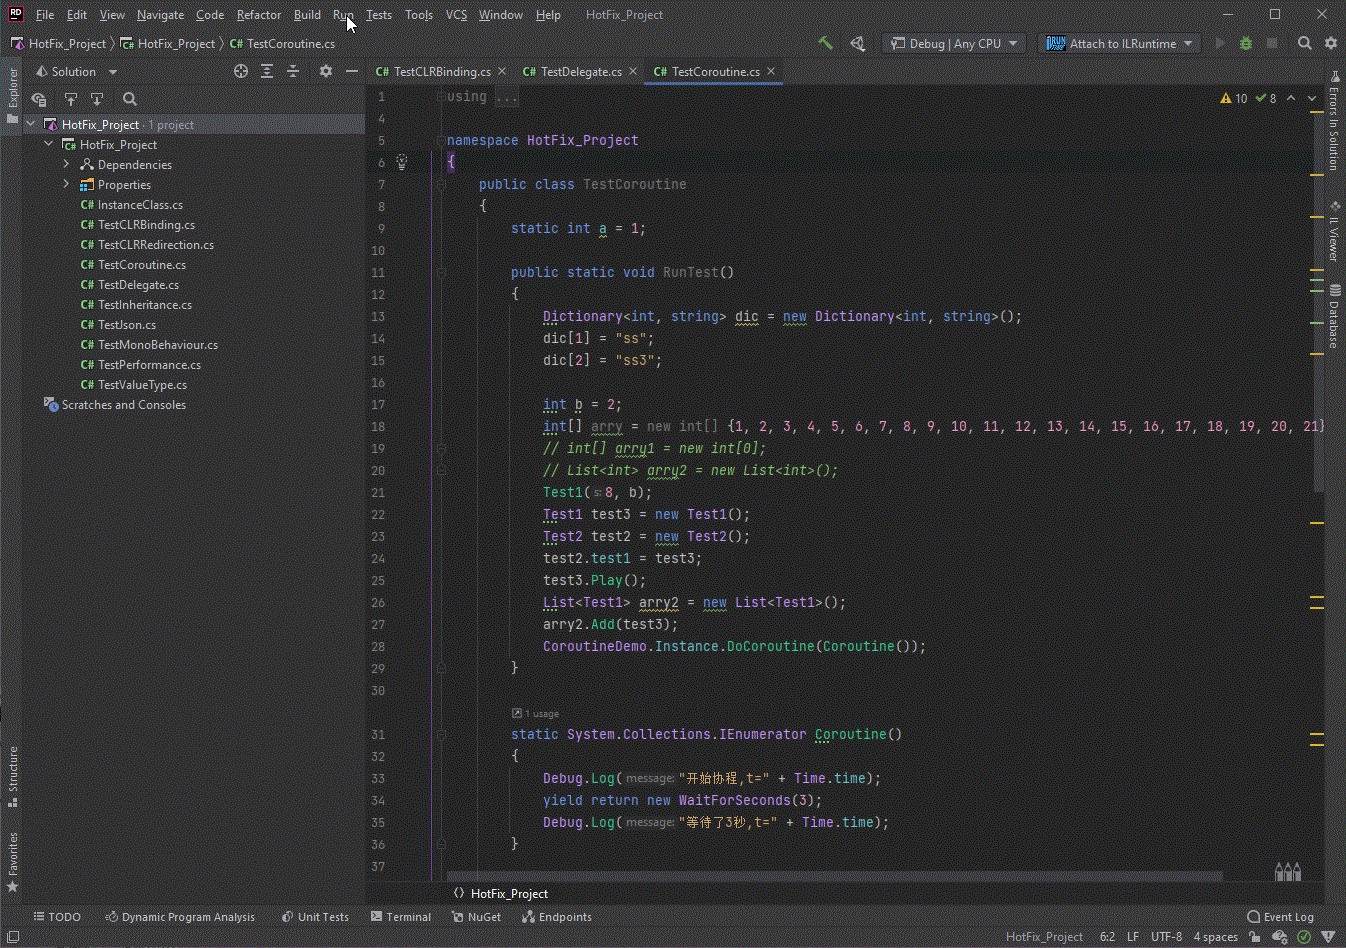
Task: Open Dynamic Program Analysis panel
Action: 180,916
